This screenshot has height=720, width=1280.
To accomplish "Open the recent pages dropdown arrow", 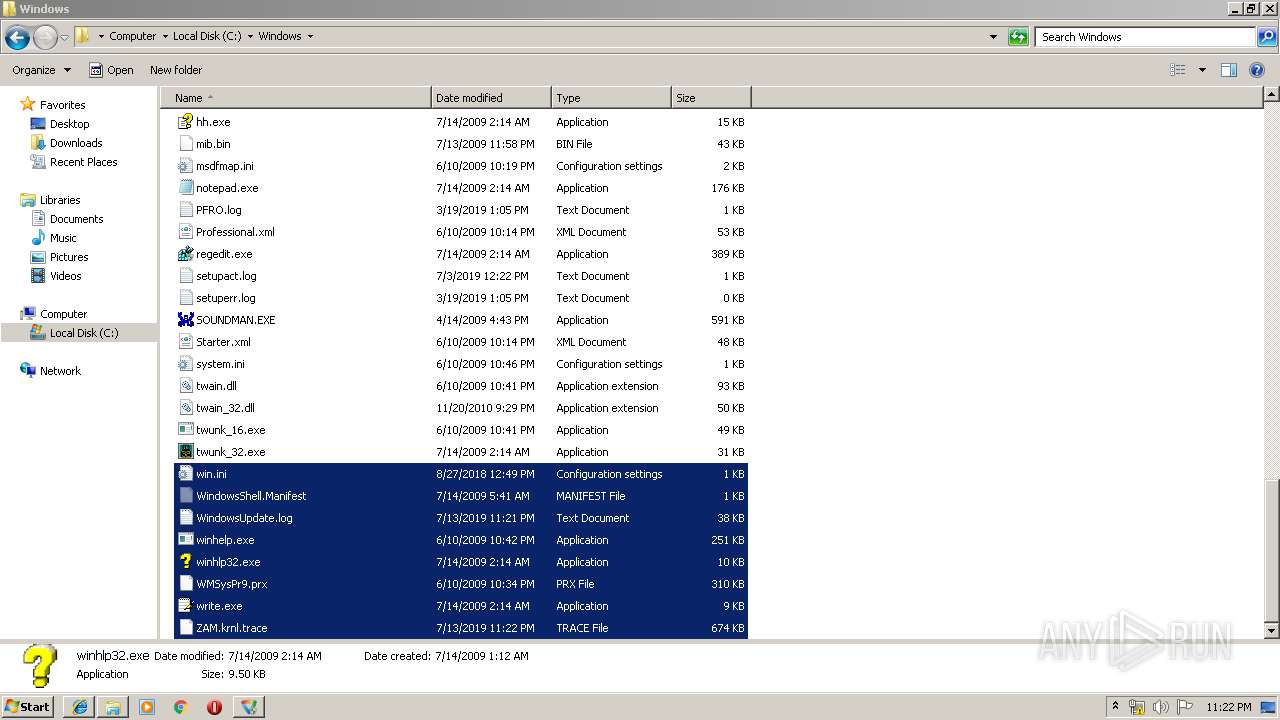I will pyautogui.click(x=64, y=38).
